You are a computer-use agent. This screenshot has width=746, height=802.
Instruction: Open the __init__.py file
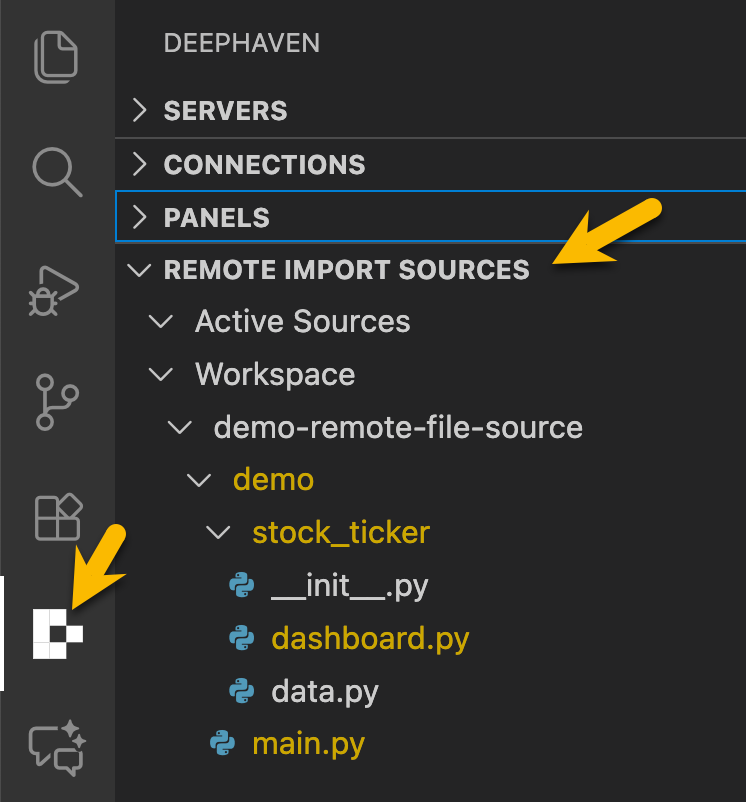coord(349,586)
